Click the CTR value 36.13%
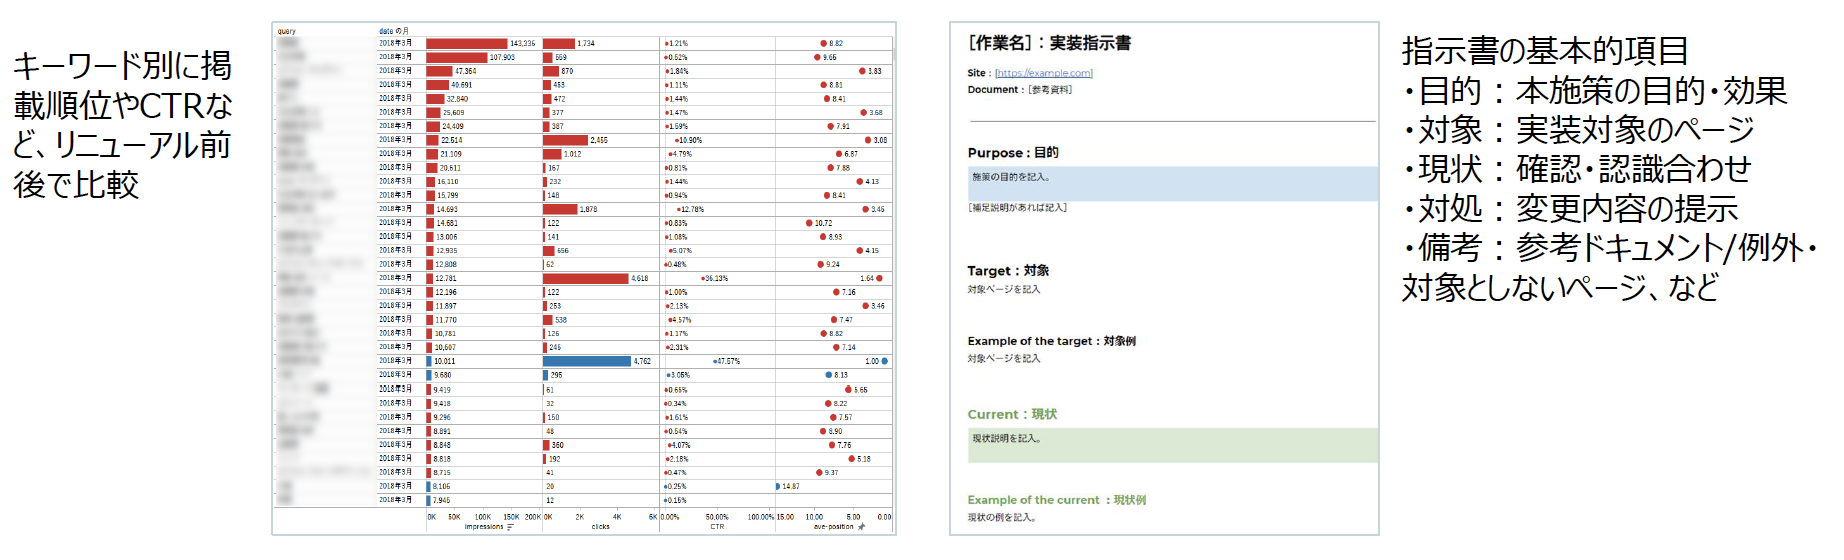Image resolution: width=1844 pixels, height=560 pixels. coord(715,279)
